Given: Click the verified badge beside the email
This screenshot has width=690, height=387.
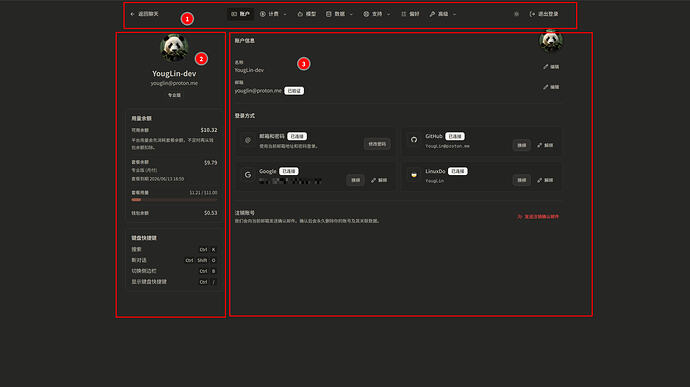Looking at the screenshot, I should (x=294, y=91).
